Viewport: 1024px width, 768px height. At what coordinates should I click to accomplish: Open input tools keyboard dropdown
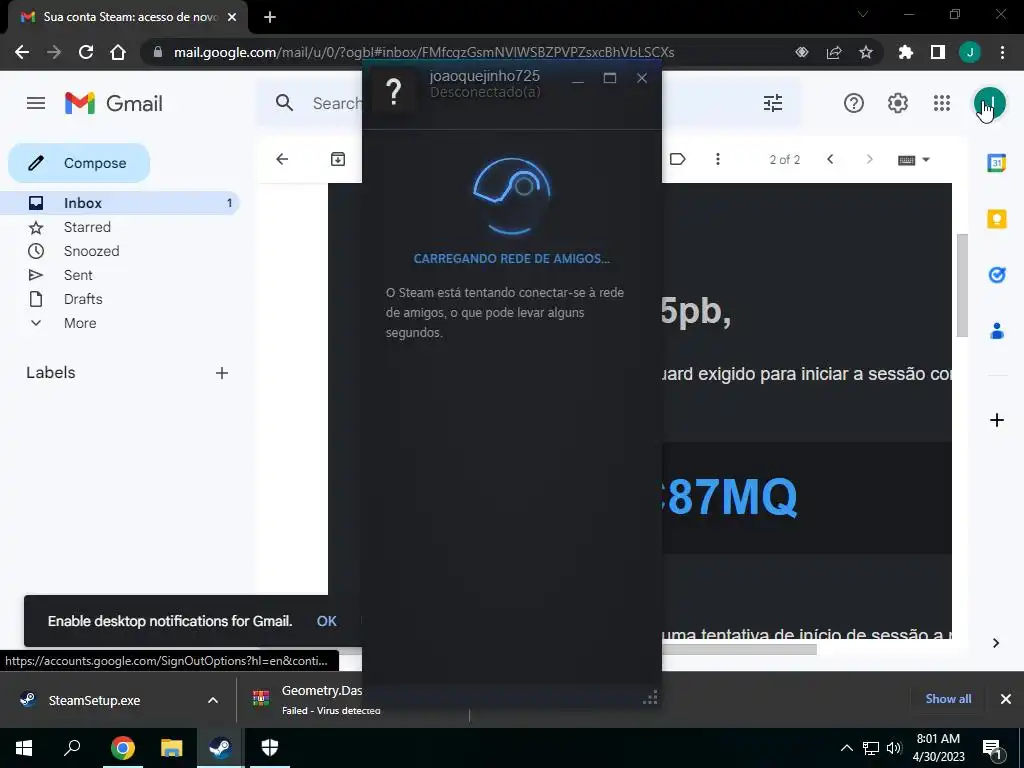[x=914, y=160]
